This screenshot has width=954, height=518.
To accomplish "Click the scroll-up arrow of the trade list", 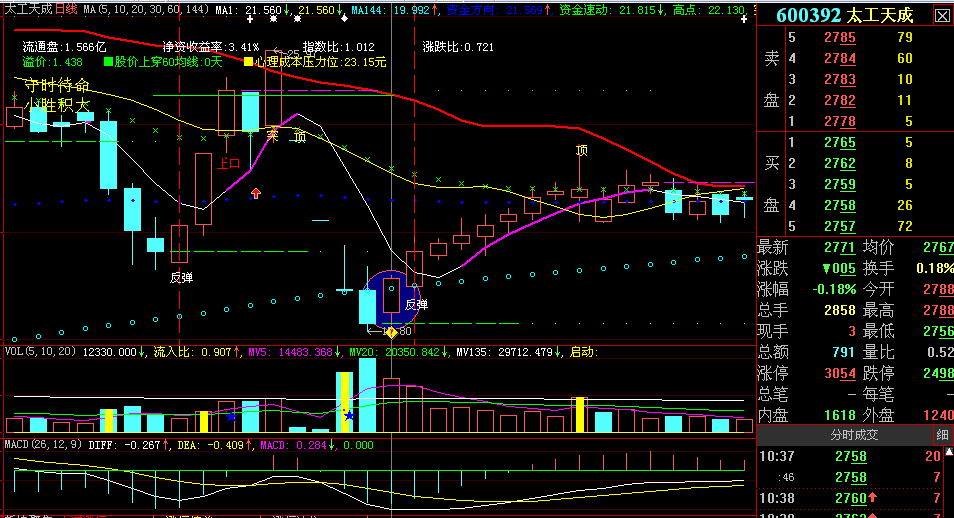I will coord(950,452).
